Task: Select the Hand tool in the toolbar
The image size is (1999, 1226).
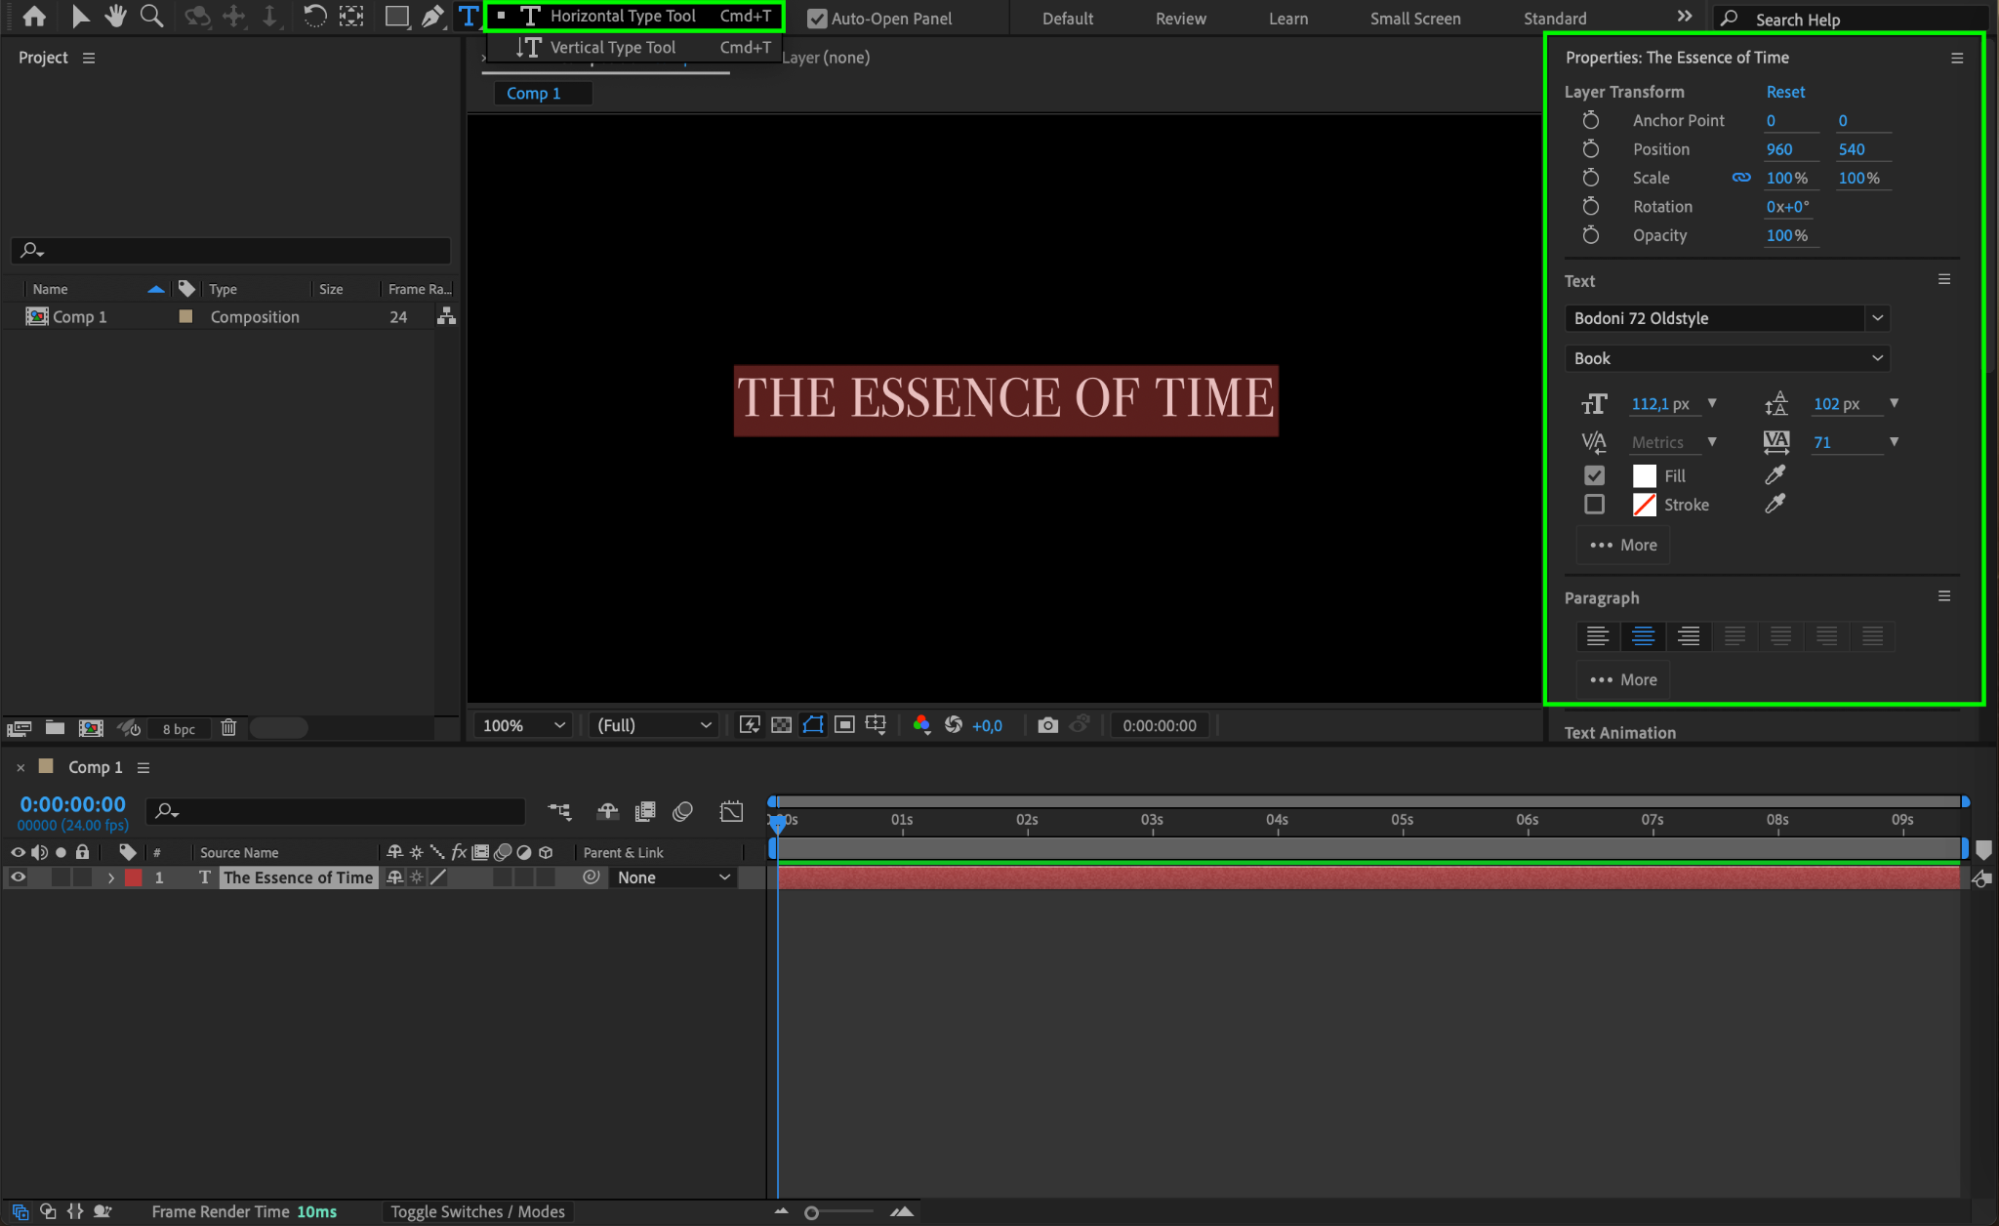Action: 116,16
